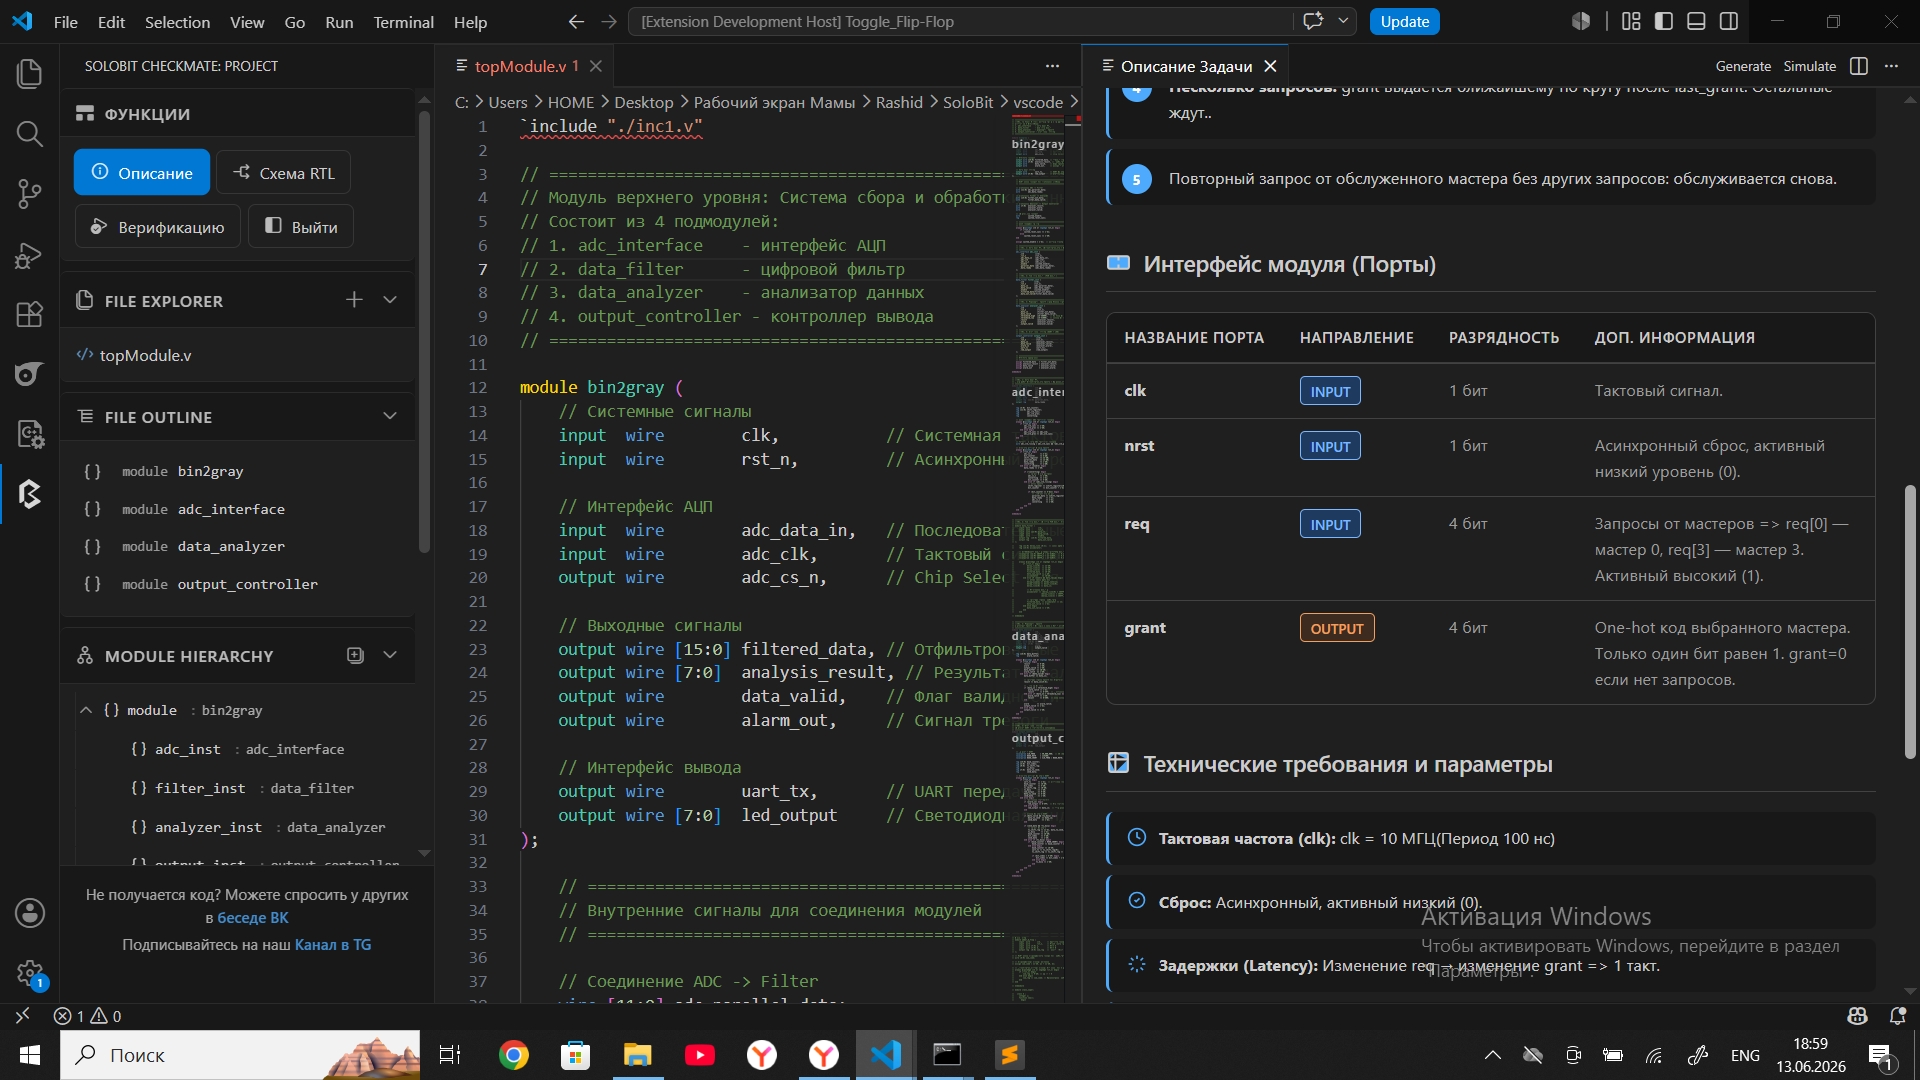Click the Выйти button
Image resolution: width=1920 pixels, height=1080 pixels.
pyautogui.click(x=301, y=226)
